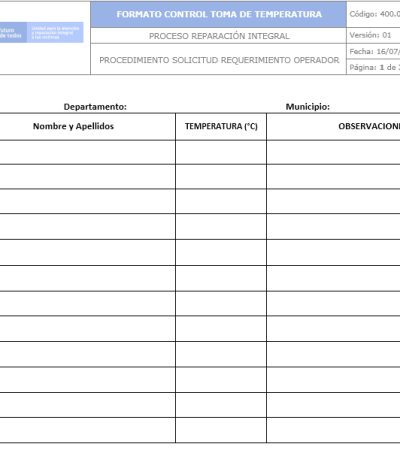This screenshot has width=400, height=450.
Task: Click the Fecha cell in header
Action: click(x=374, y=51)
